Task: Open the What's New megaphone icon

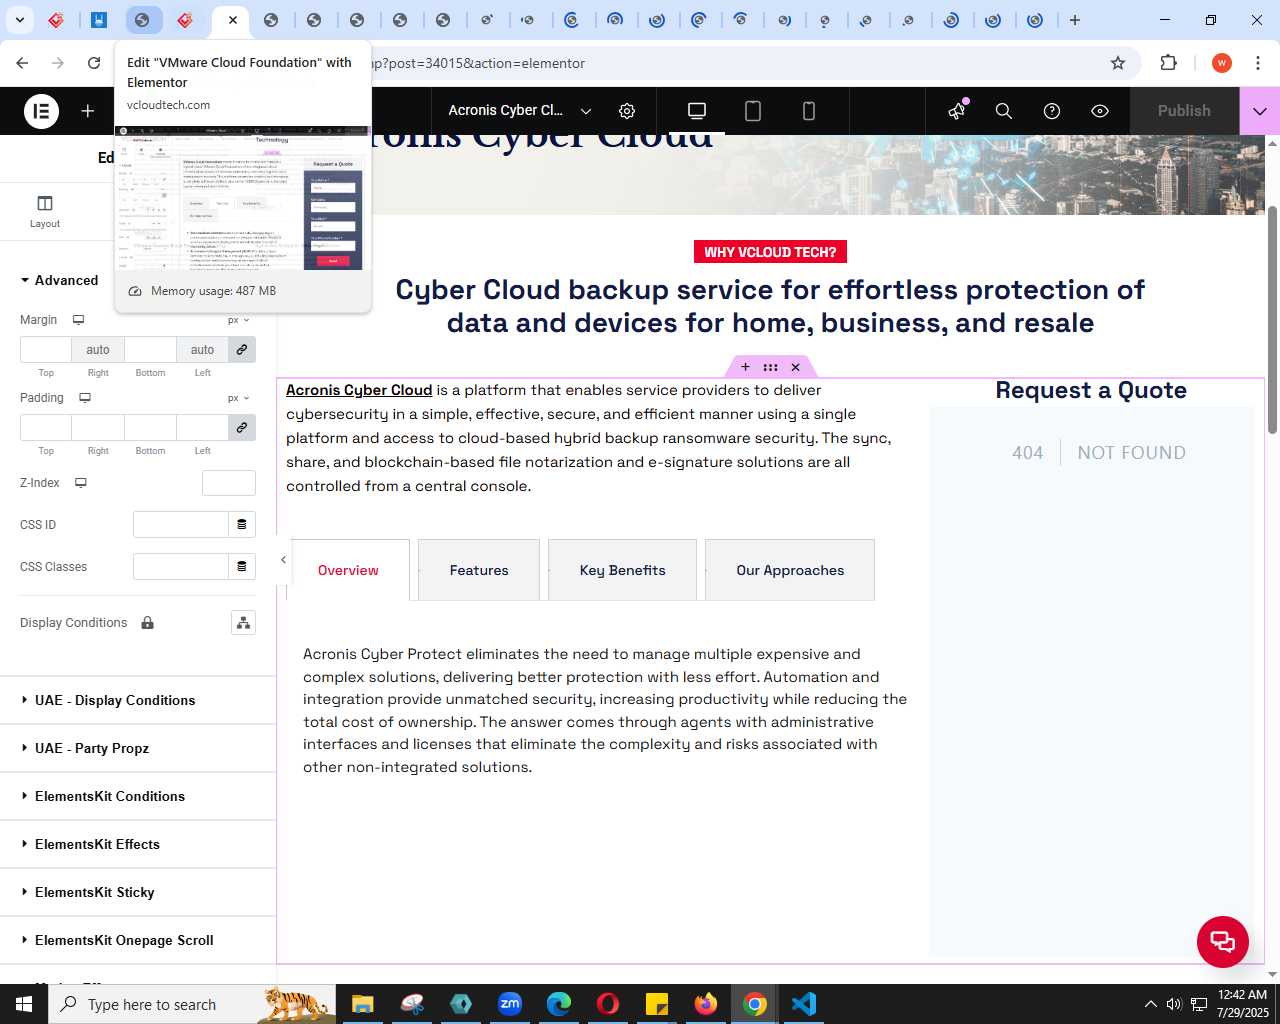Action: [957, 111]
